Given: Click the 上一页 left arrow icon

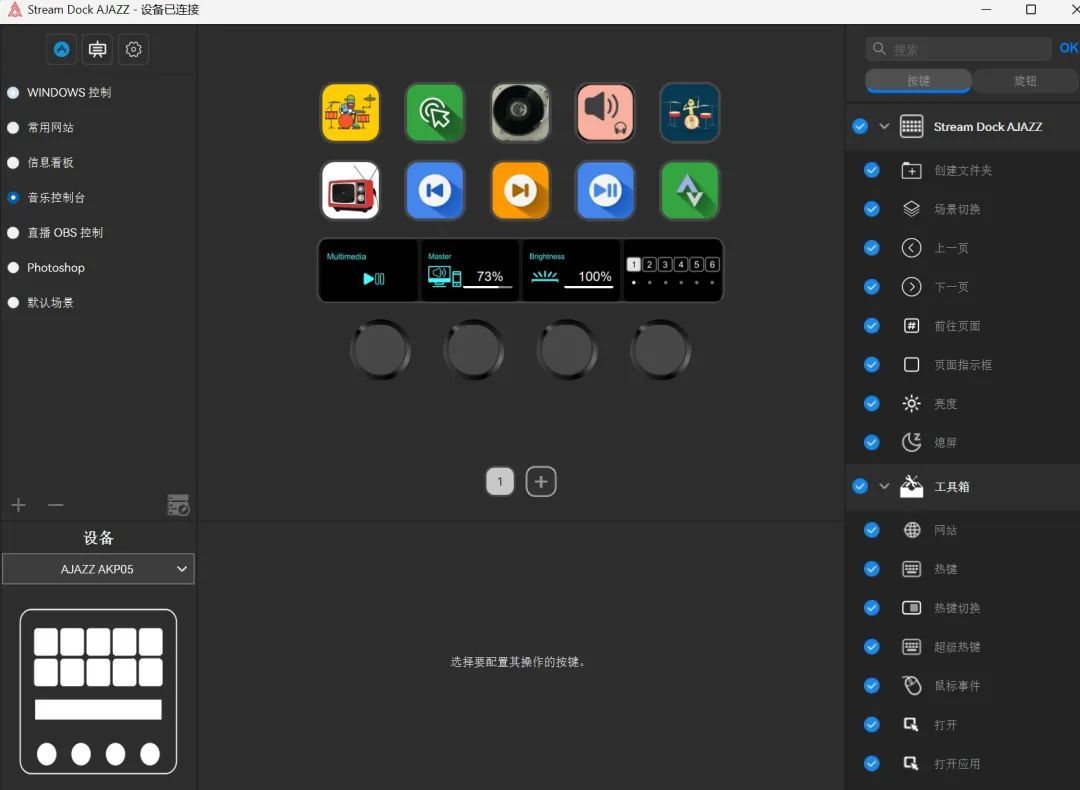Looking at the screenshot, I should click(x=911, y=248).
